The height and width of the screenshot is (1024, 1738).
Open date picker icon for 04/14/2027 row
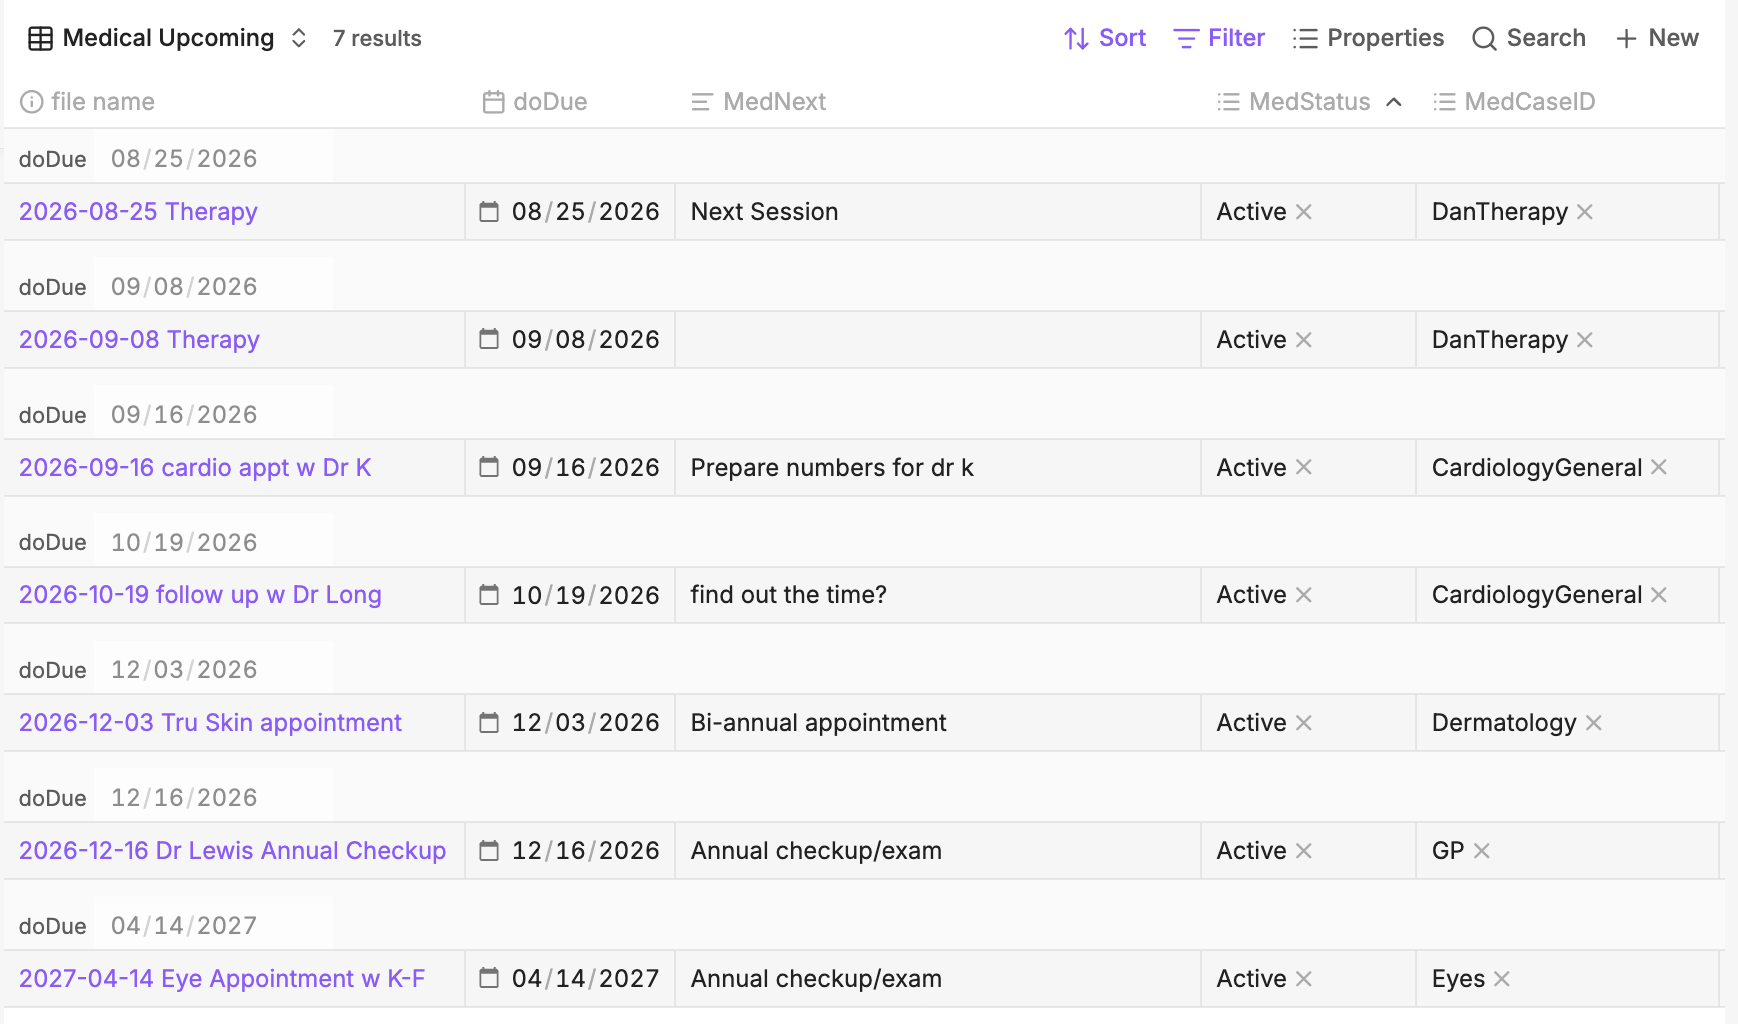click(x=489, y=978)
